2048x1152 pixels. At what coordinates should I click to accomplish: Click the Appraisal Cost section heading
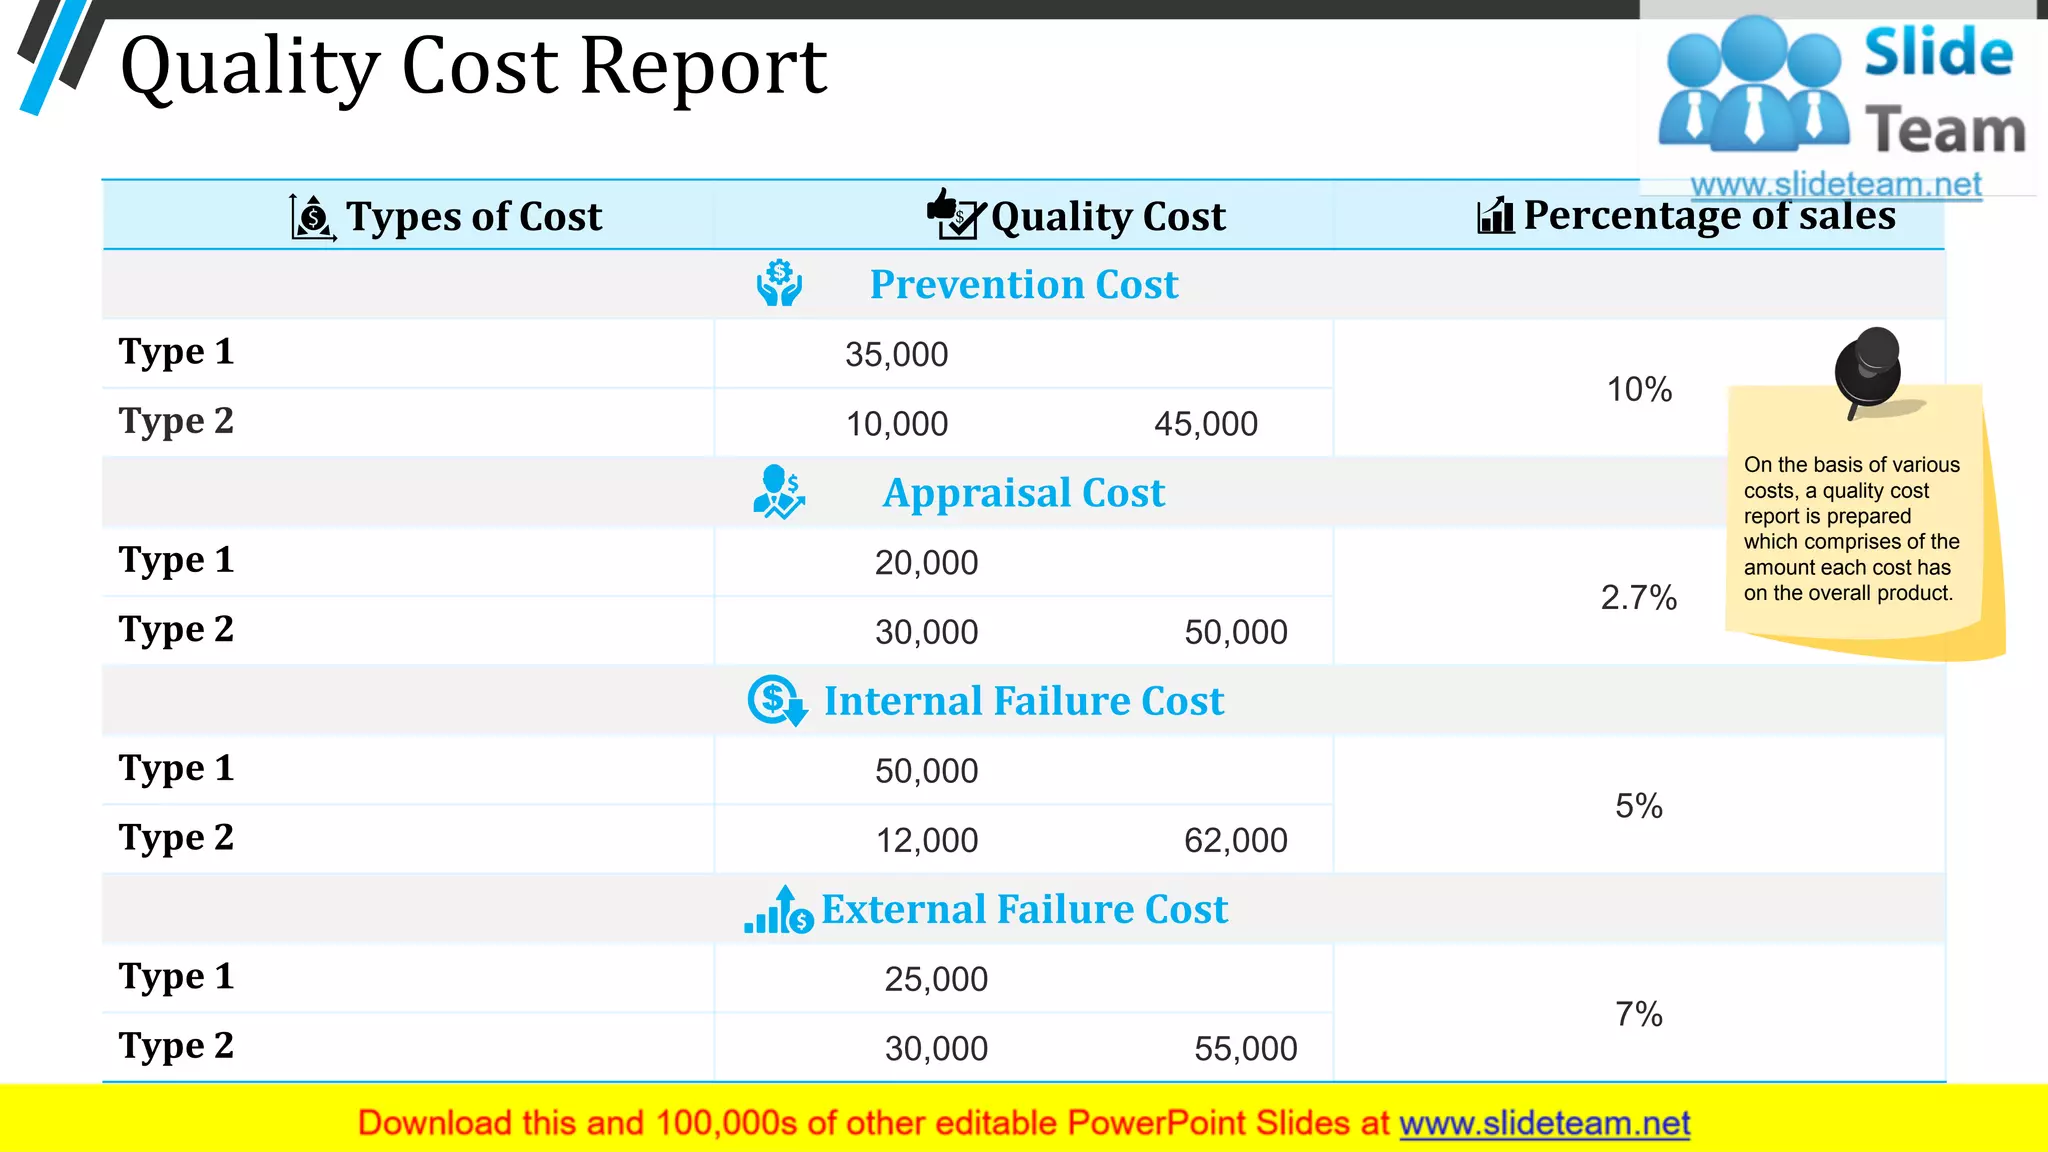(x=1024, y=493)
